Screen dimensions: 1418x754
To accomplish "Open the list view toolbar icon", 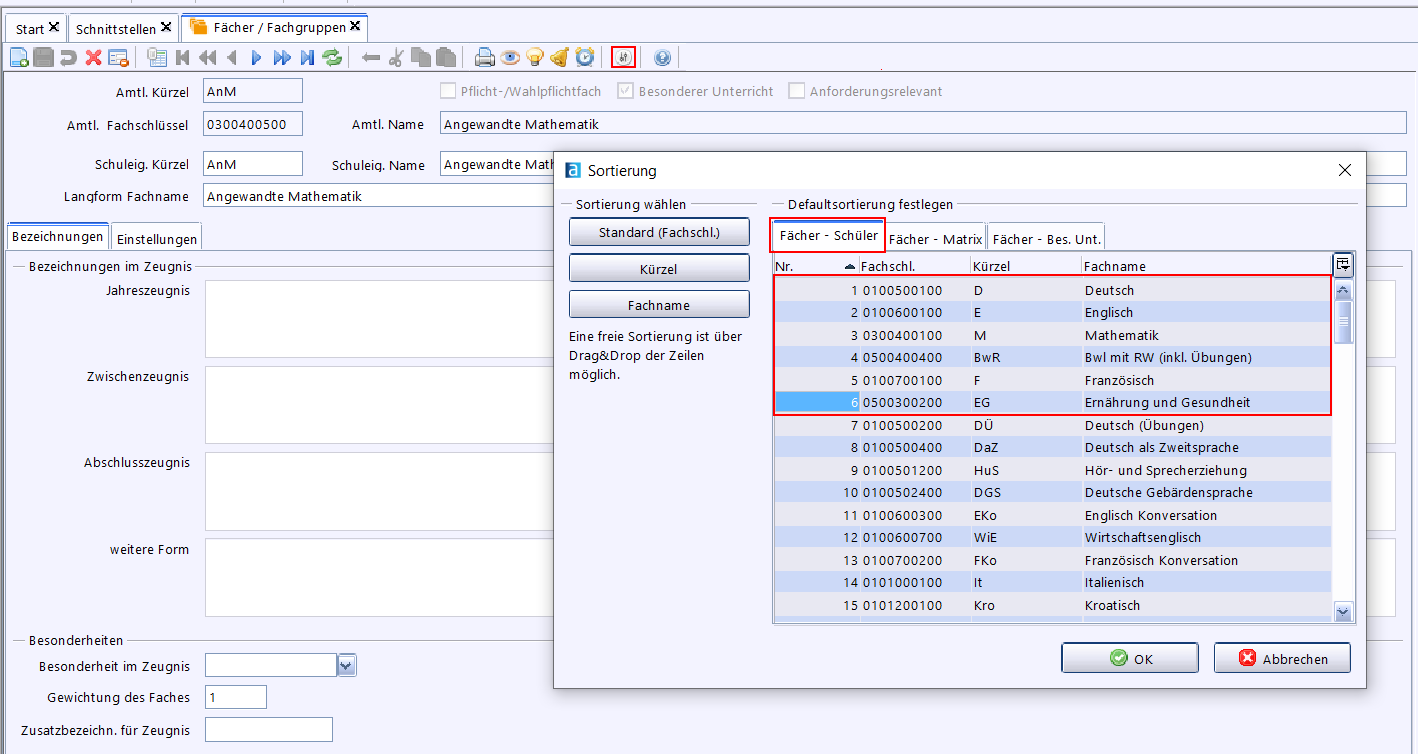I will click(157, 57).
